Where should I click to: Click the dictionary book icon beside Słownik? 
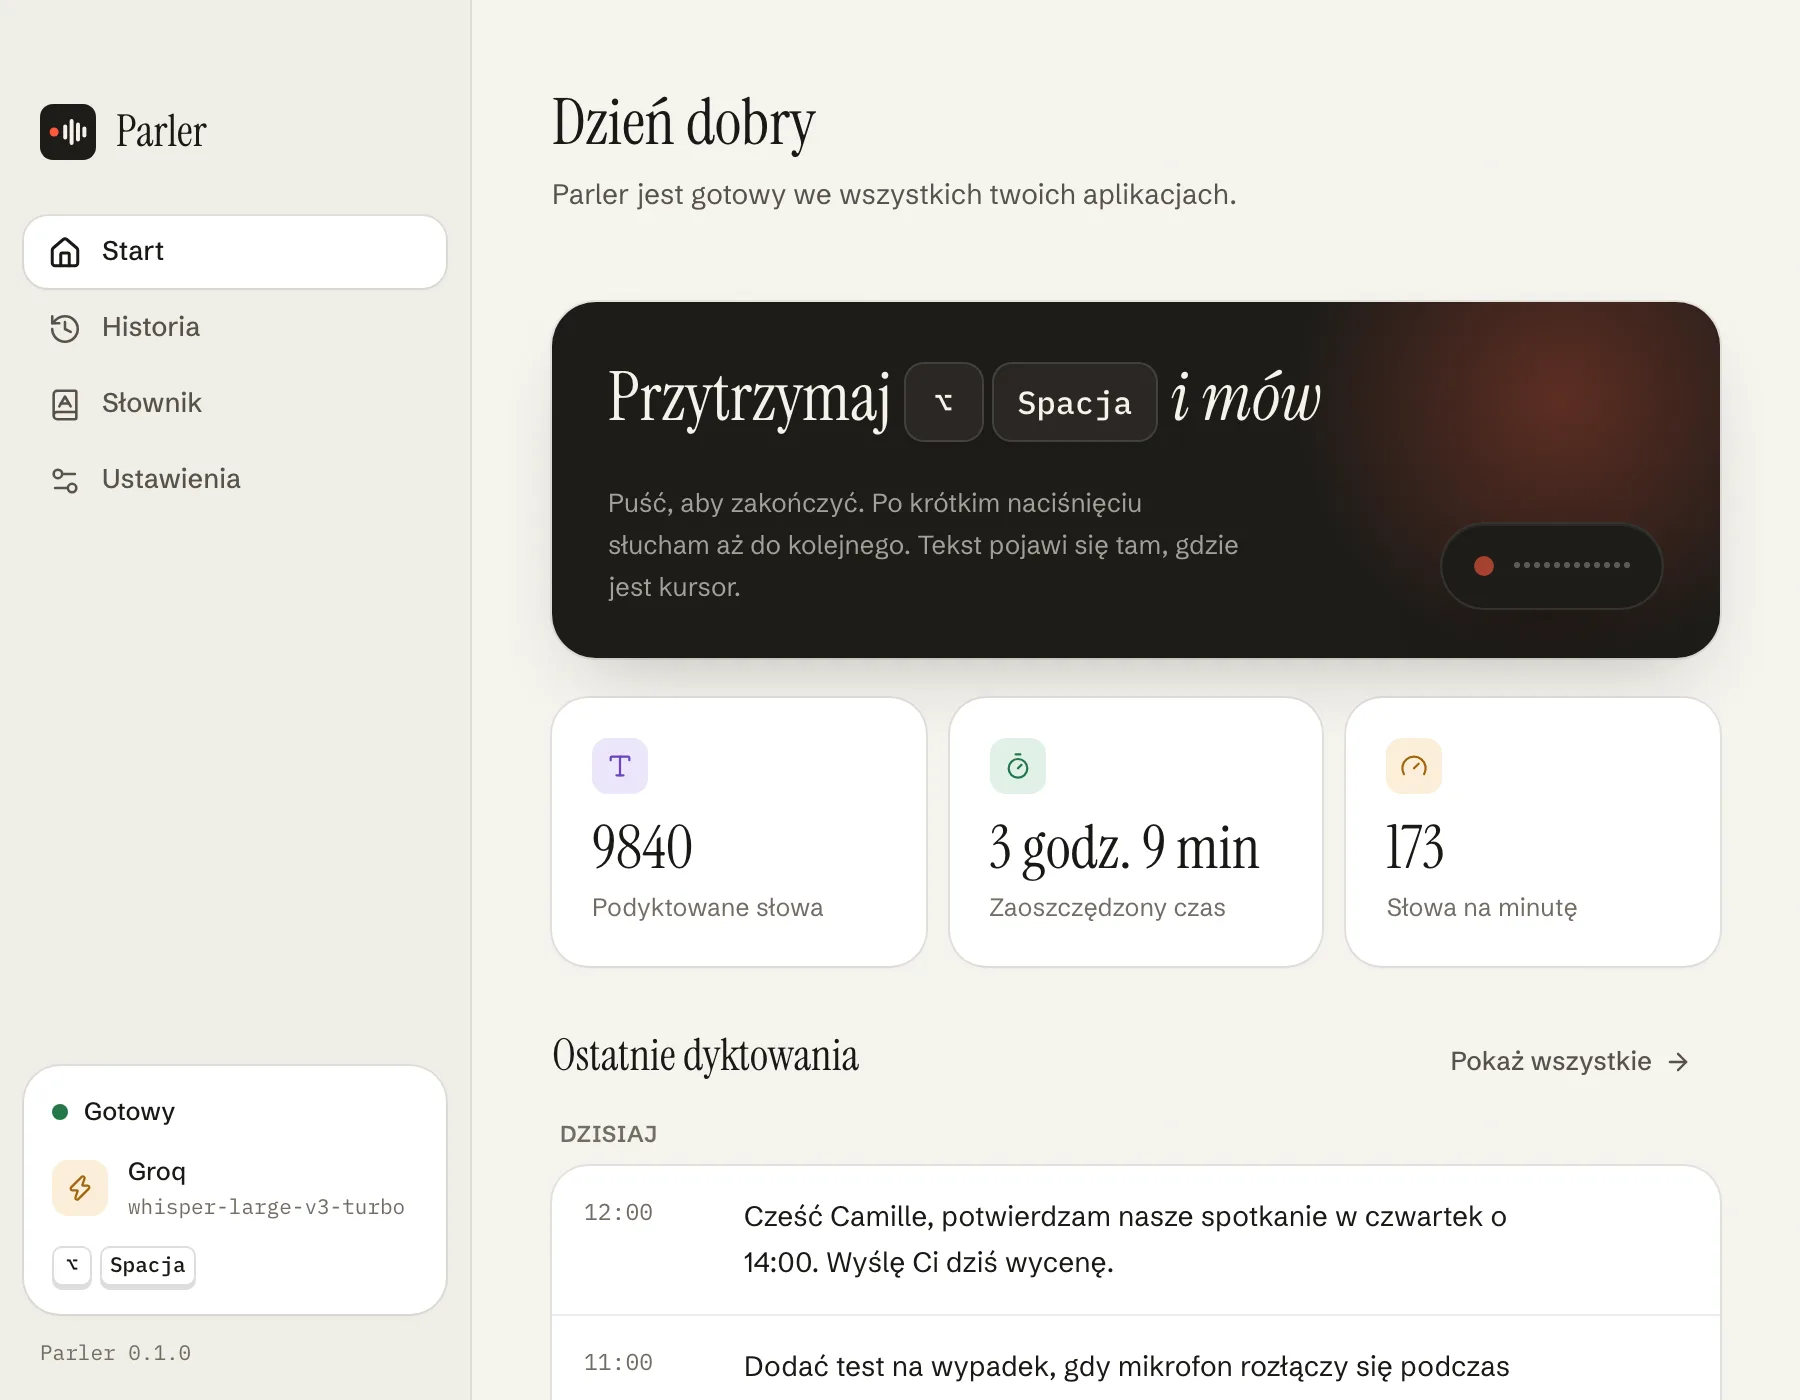tap(65, 404)
